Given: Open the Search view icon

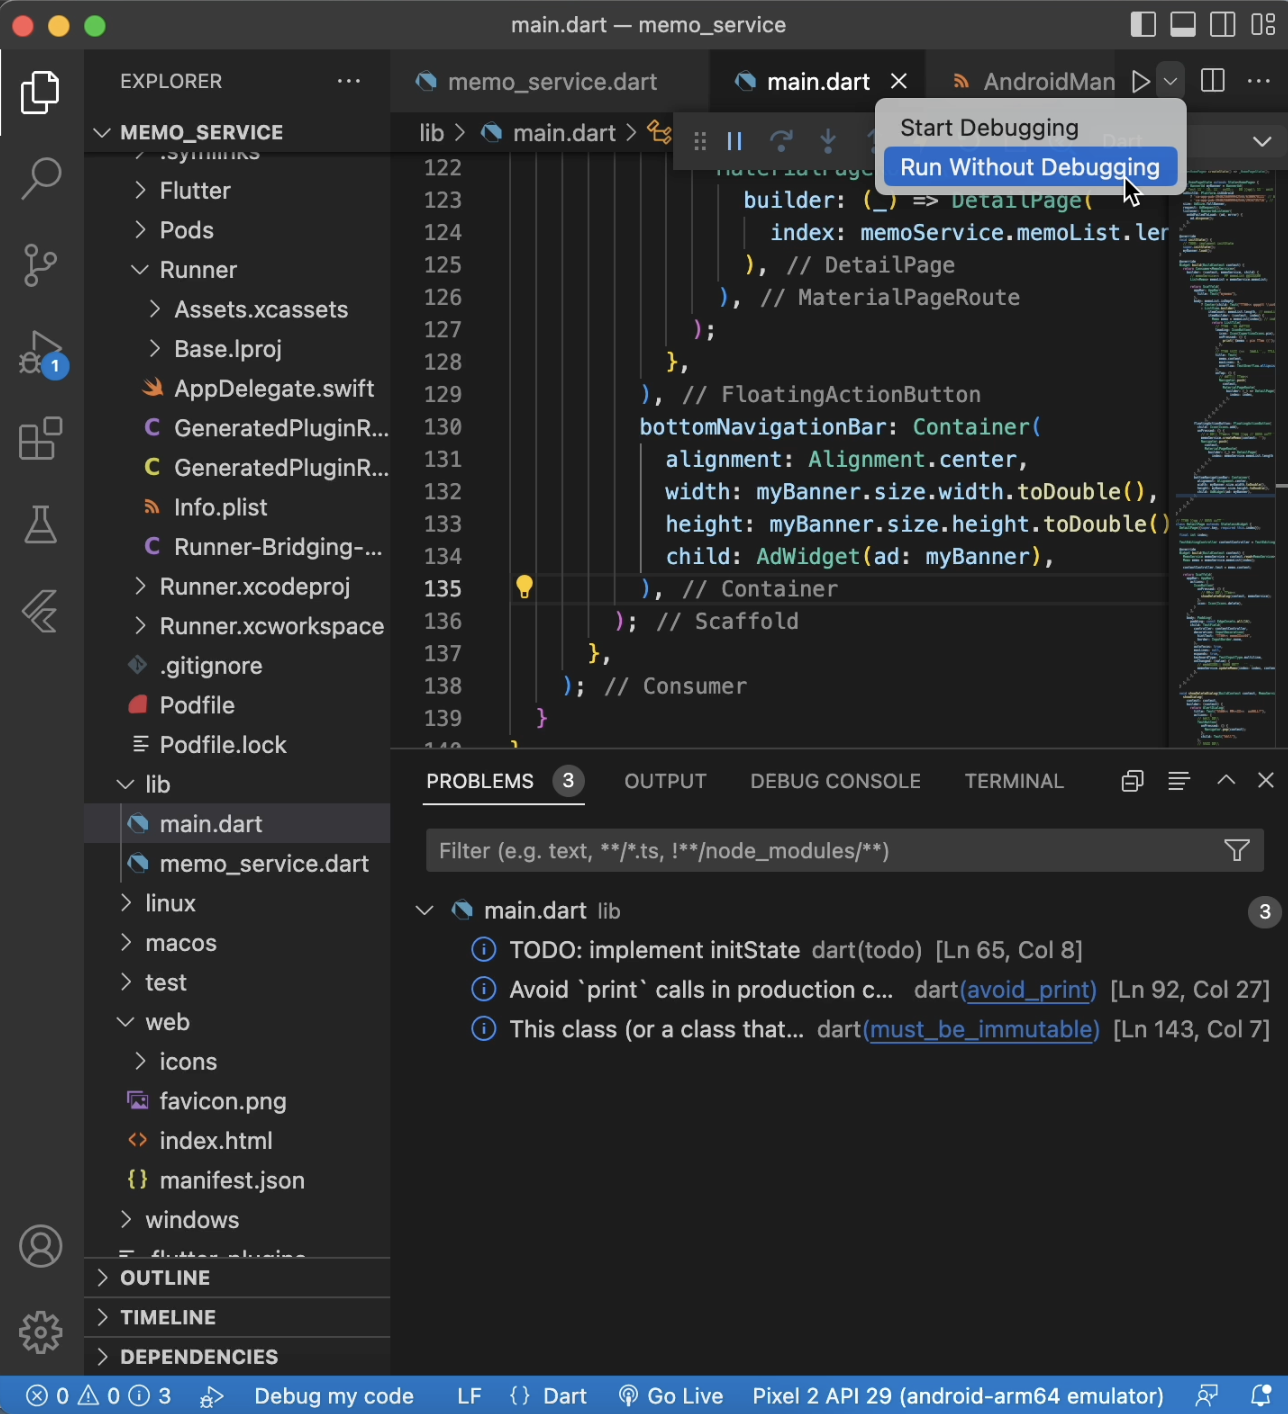Looking at the screenshot, I should click(41, 178).
